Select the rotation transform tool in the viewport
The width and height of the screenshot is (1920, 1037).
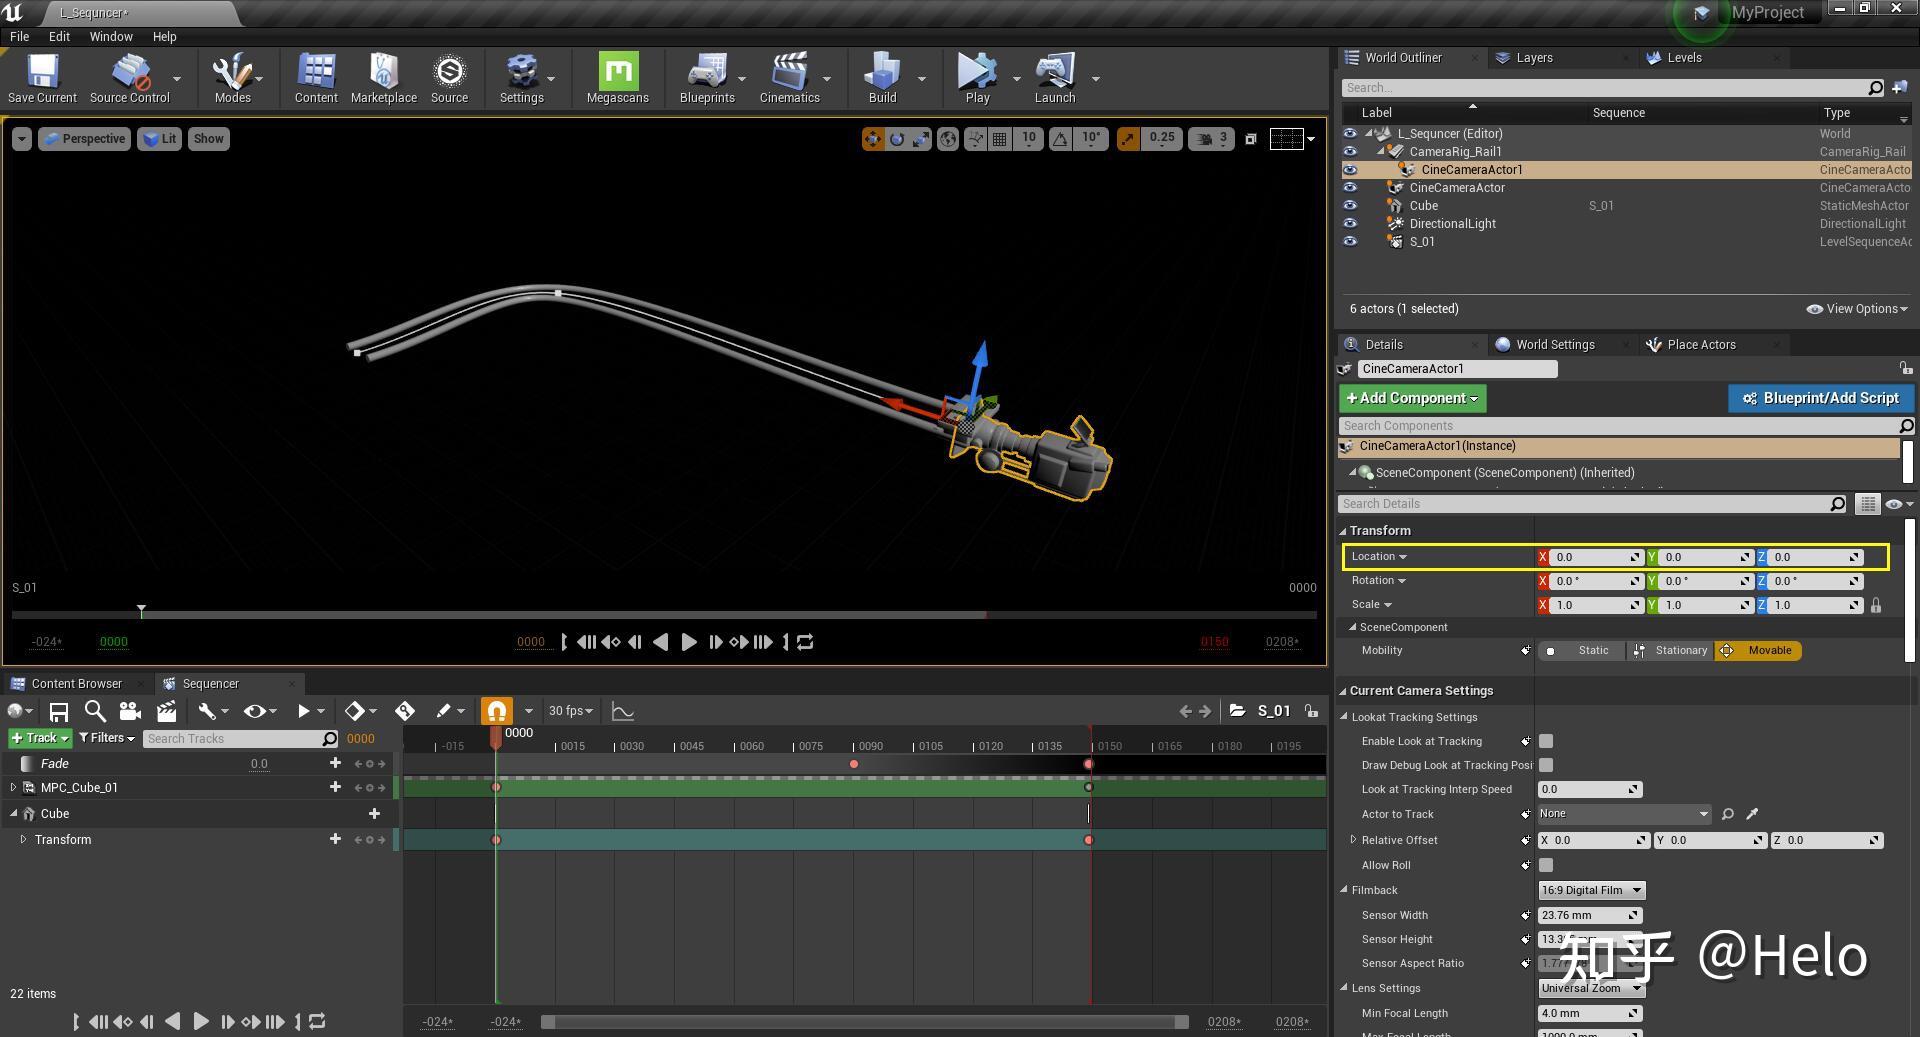[897, 139]
